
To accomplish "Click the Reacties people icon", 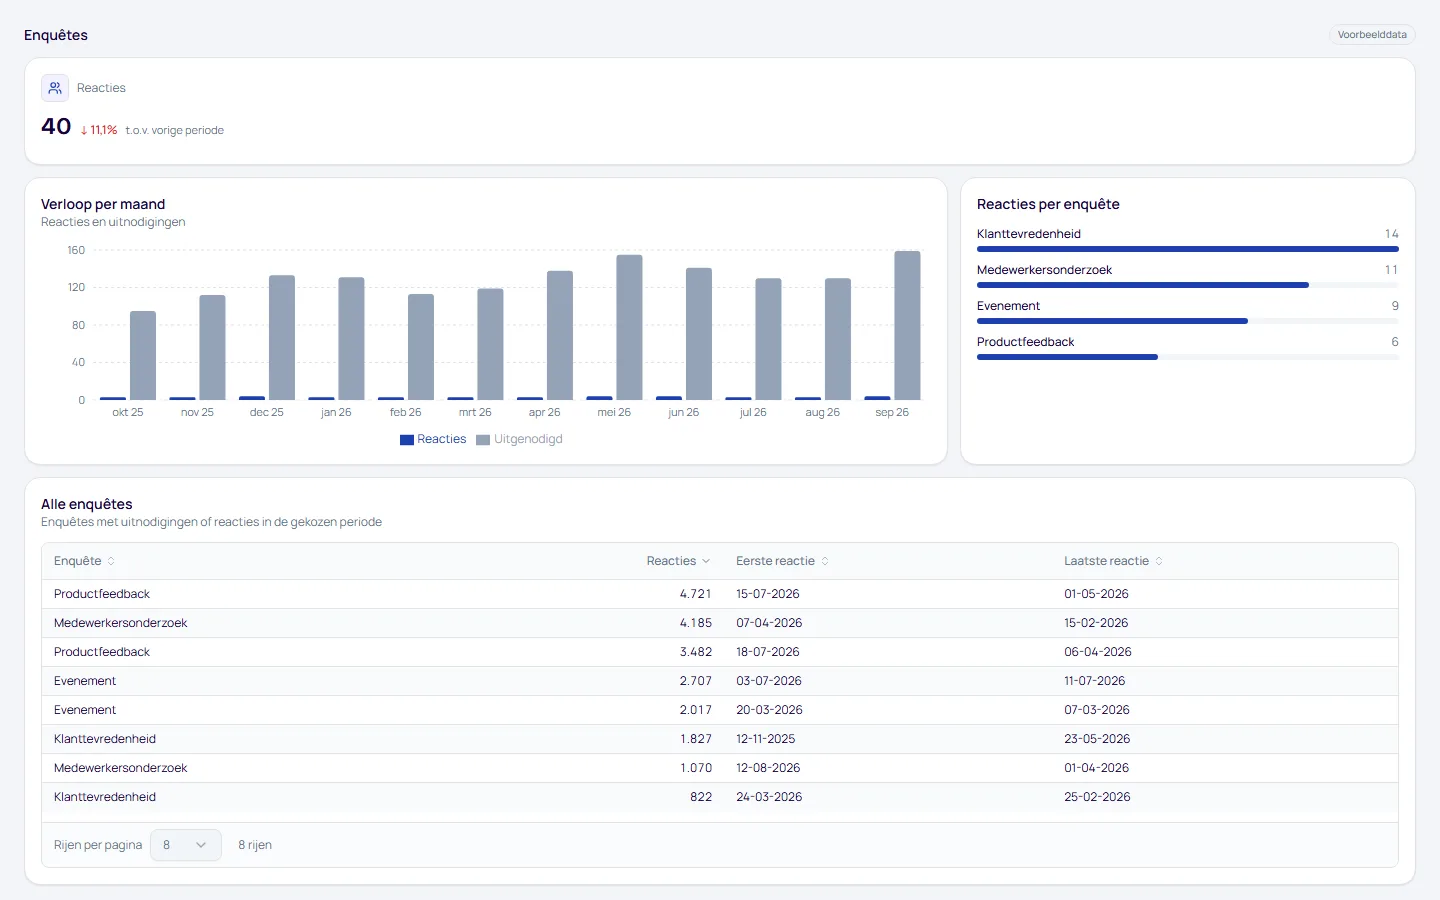I will click(55, 88).
